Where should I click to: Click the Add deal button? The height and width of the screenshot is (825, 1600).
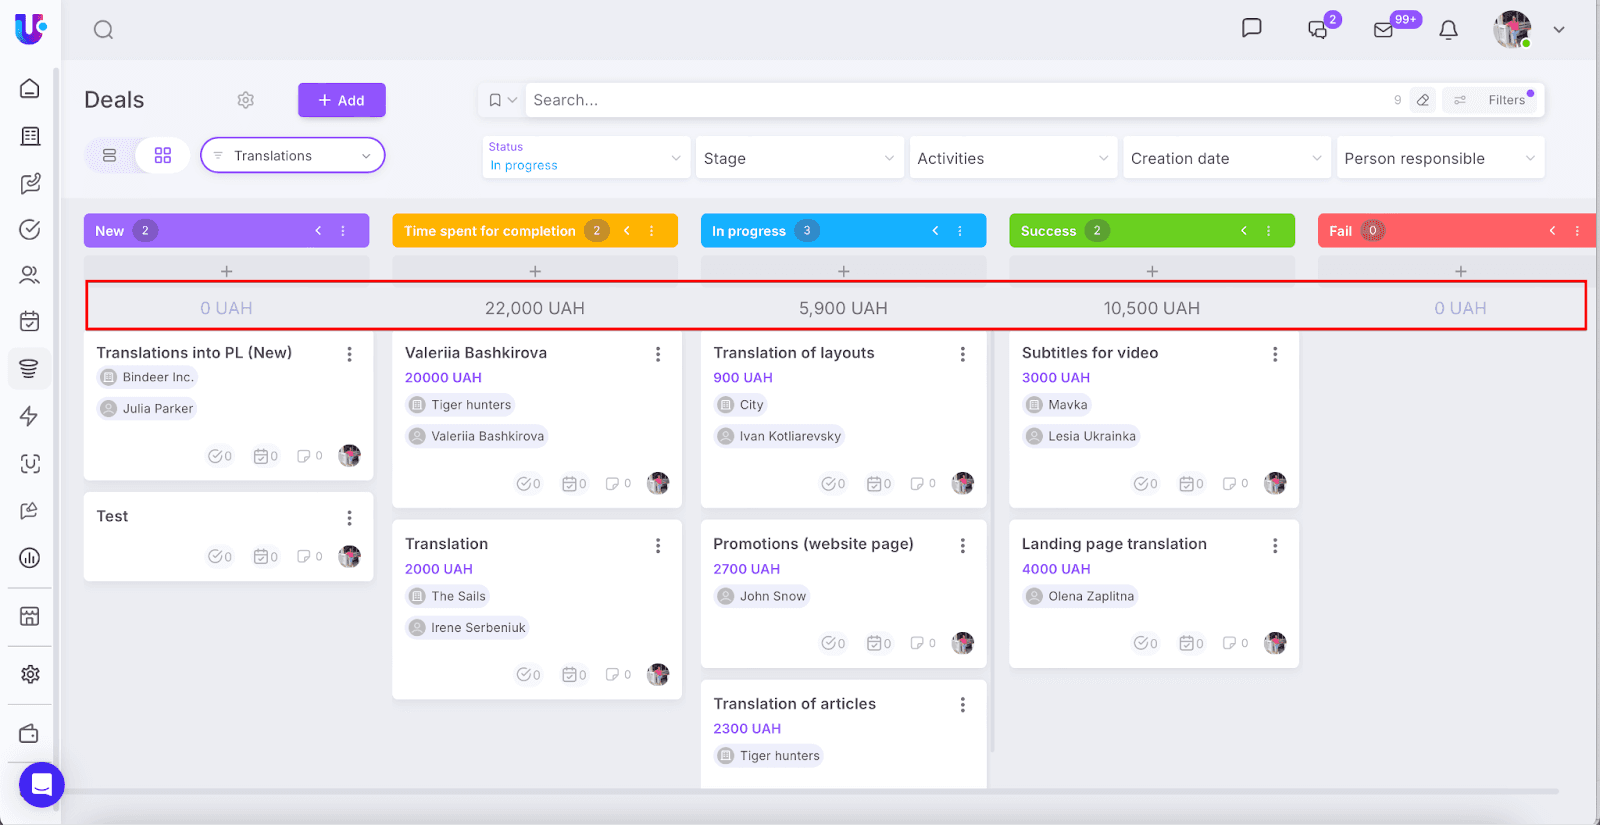tap(341, 100)
